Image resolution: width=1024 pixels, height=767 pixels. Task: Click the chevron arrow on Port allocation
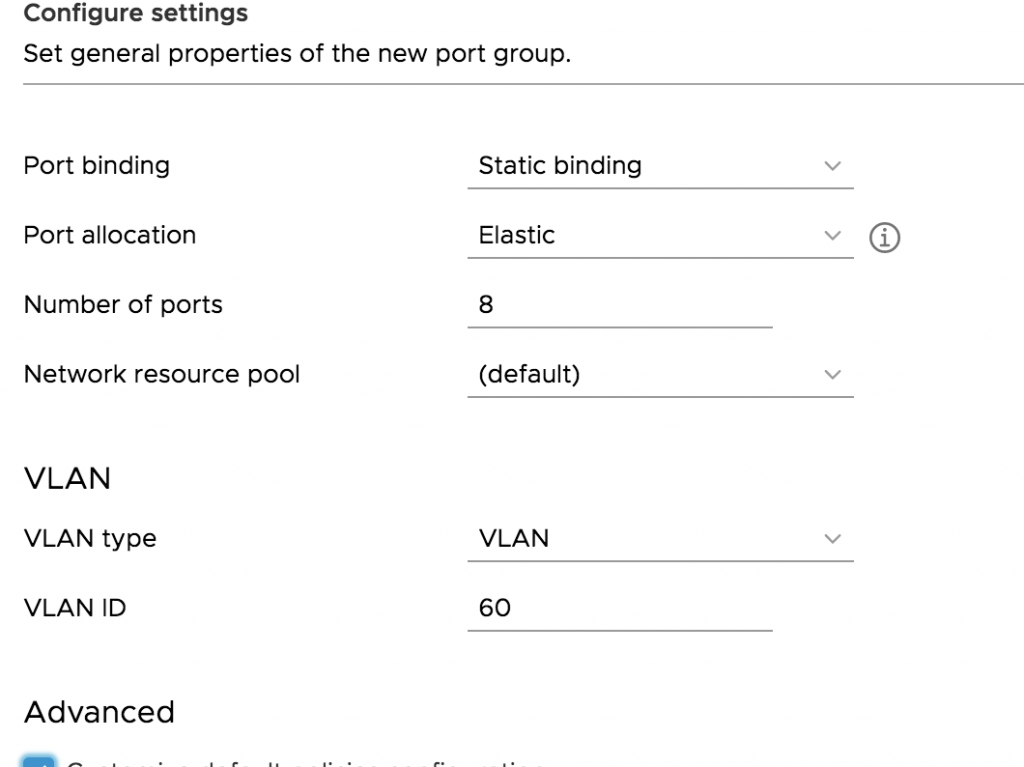click(832, 235)
